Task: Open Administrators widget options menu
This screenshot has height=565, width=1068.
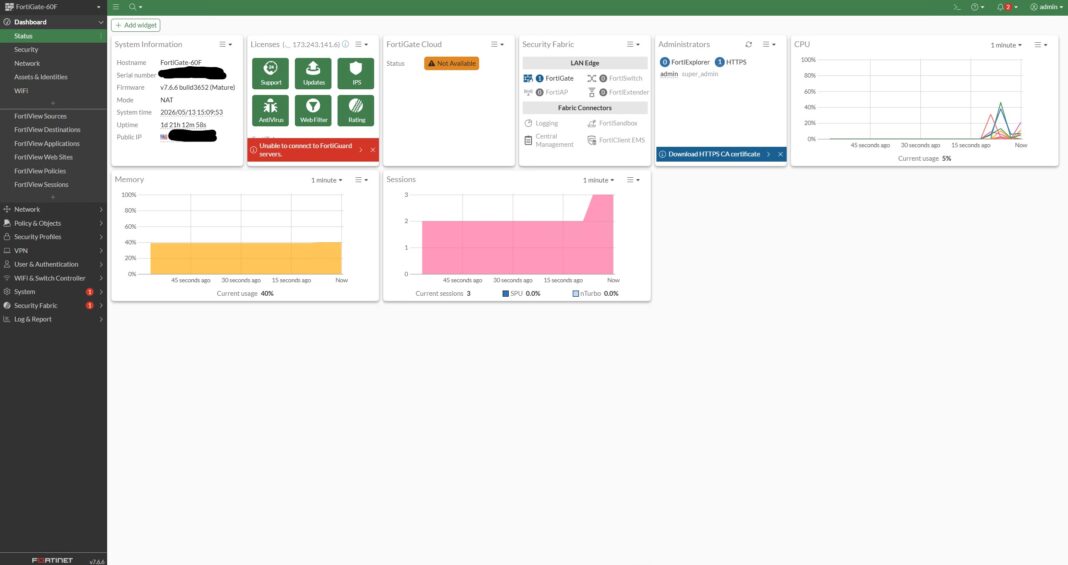Action: [769, 44]
